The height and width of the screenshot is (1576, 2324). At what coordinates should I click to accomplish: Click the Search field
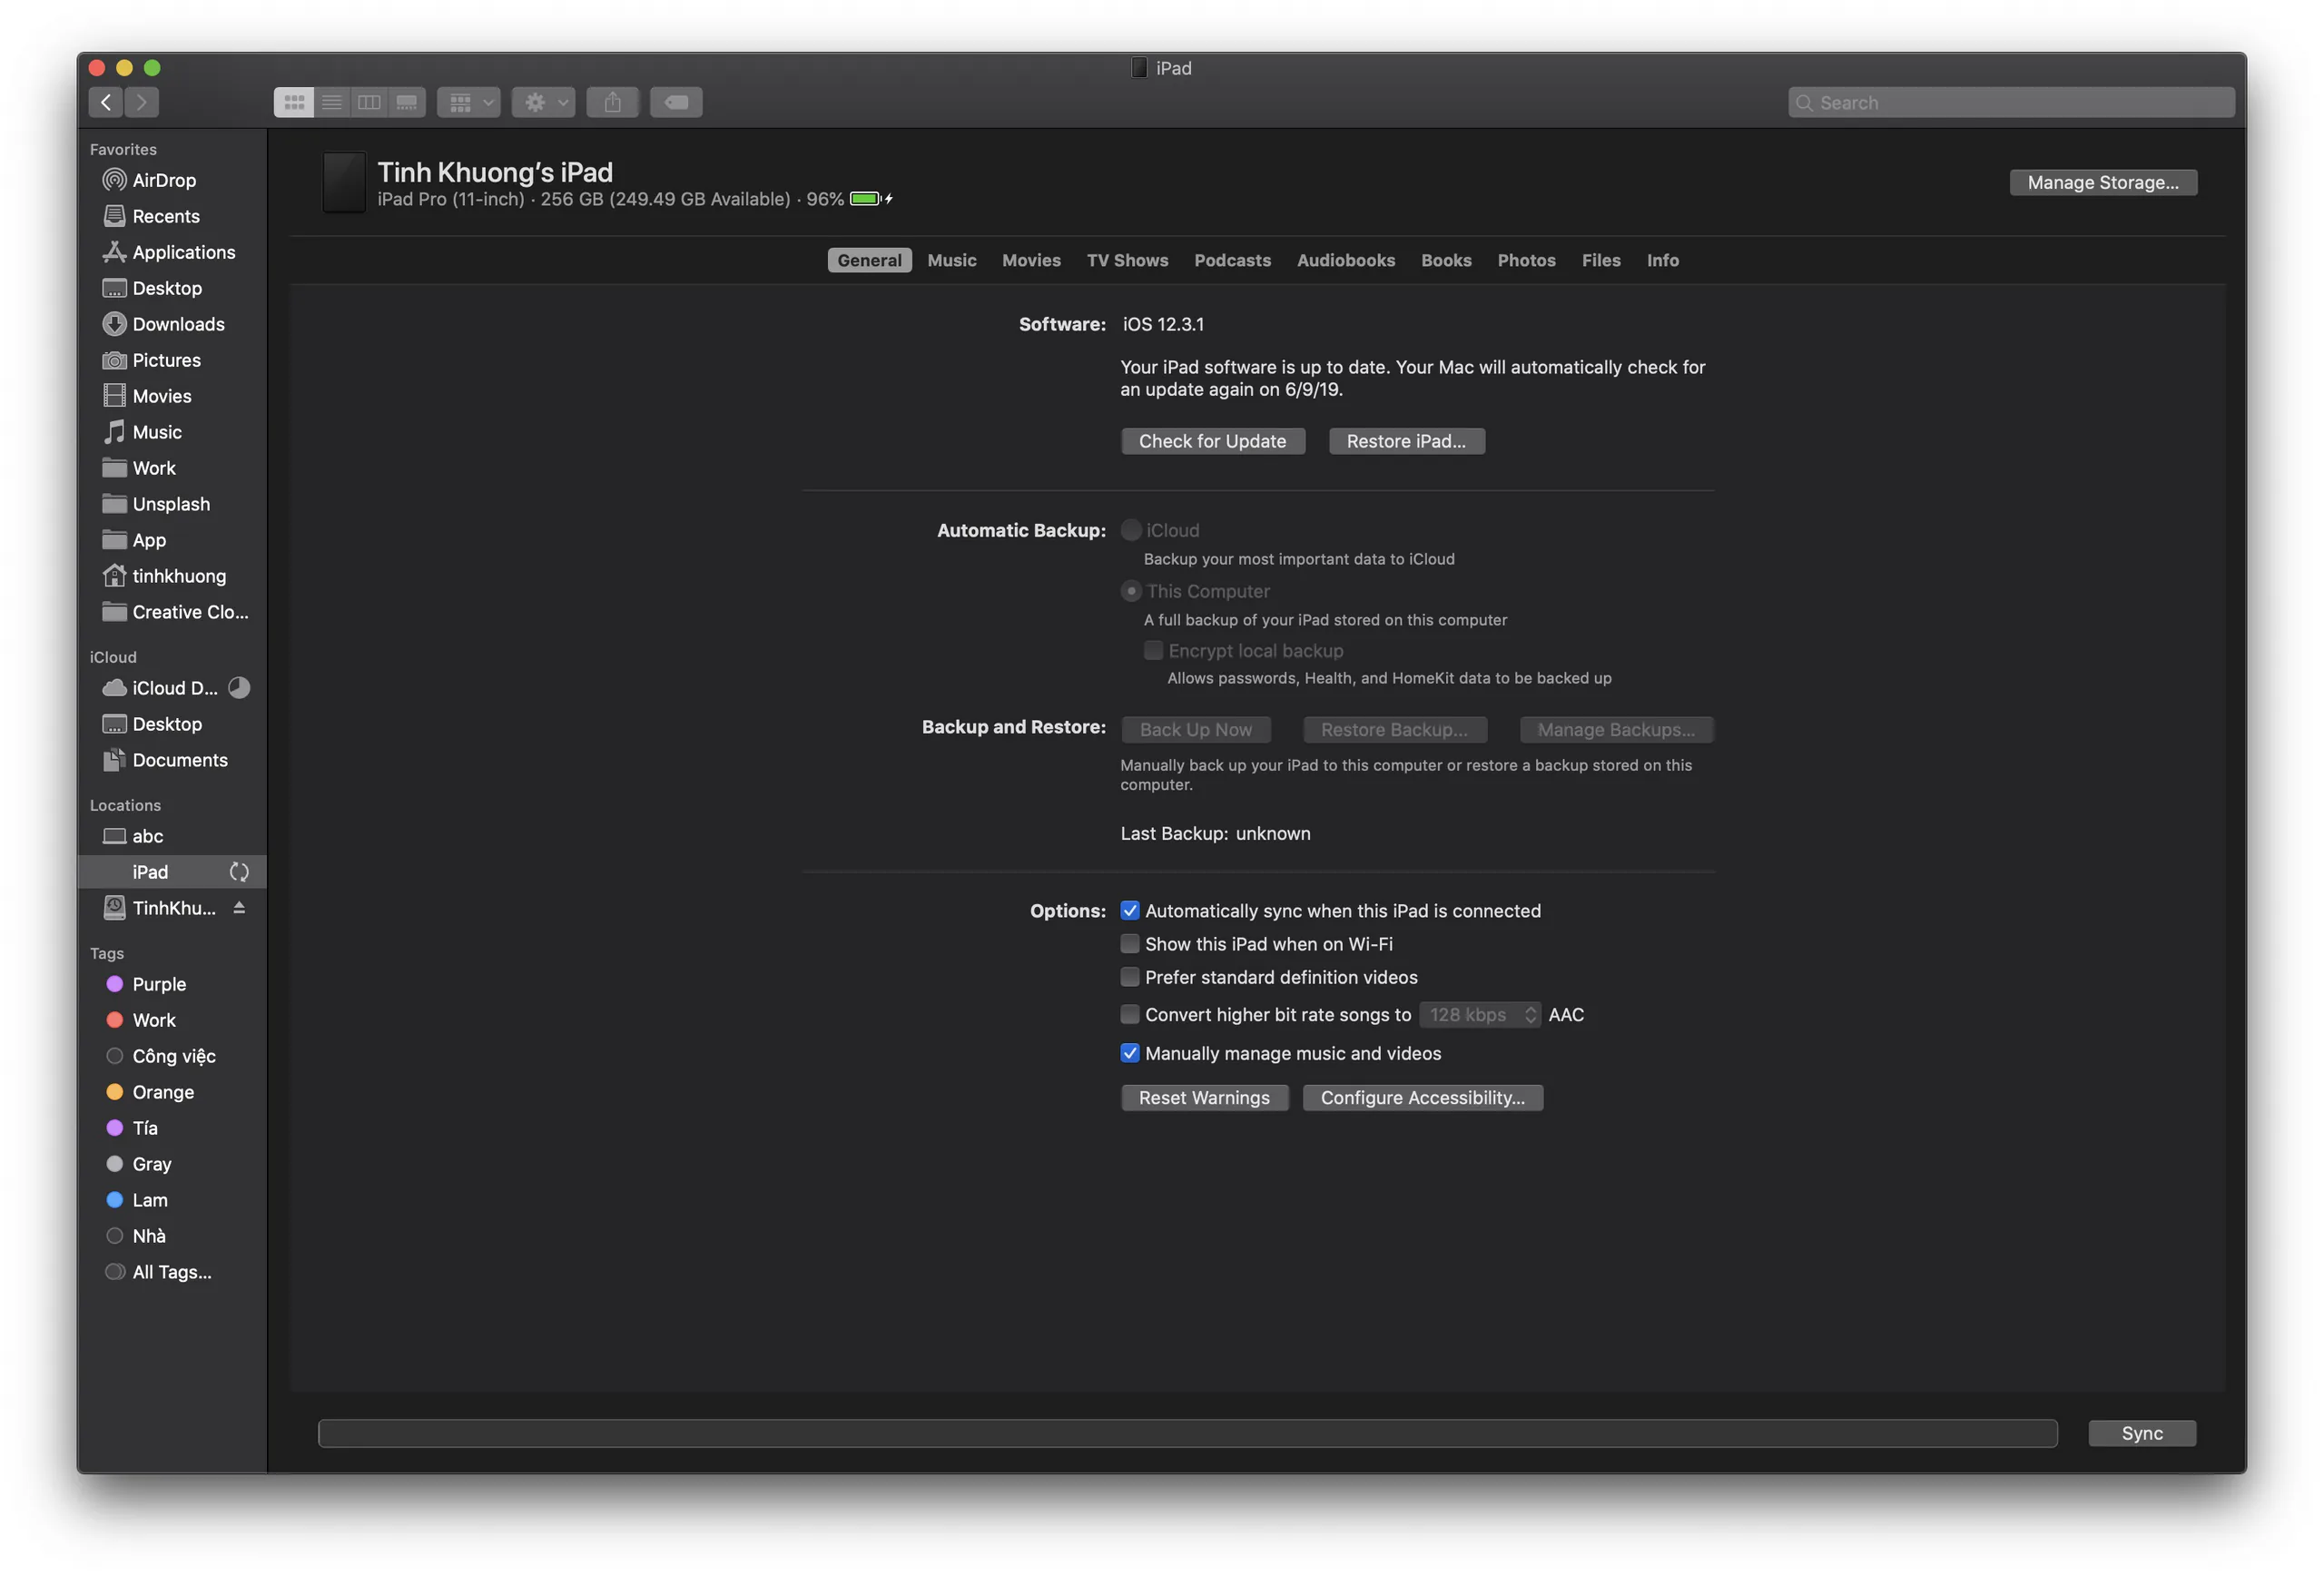click(x=2011, y=102)
